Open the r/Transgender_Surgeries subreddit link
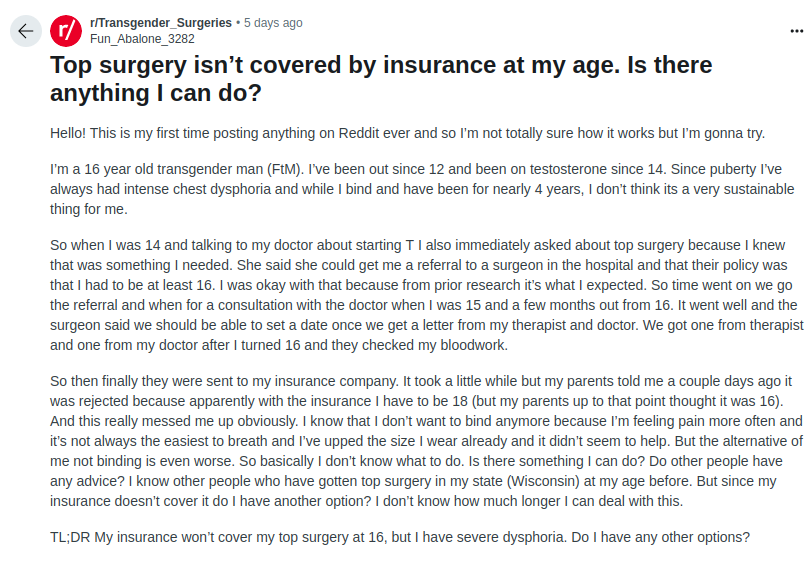The image size is (811, 561). 161,23
